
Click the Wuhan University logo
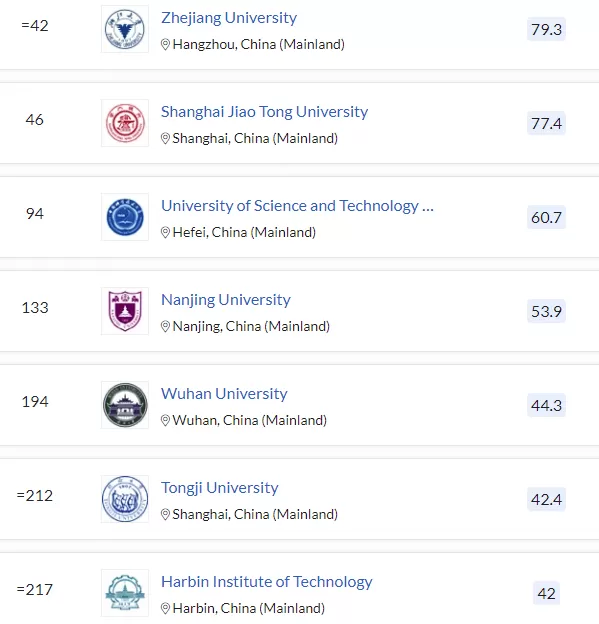point(125,405)
